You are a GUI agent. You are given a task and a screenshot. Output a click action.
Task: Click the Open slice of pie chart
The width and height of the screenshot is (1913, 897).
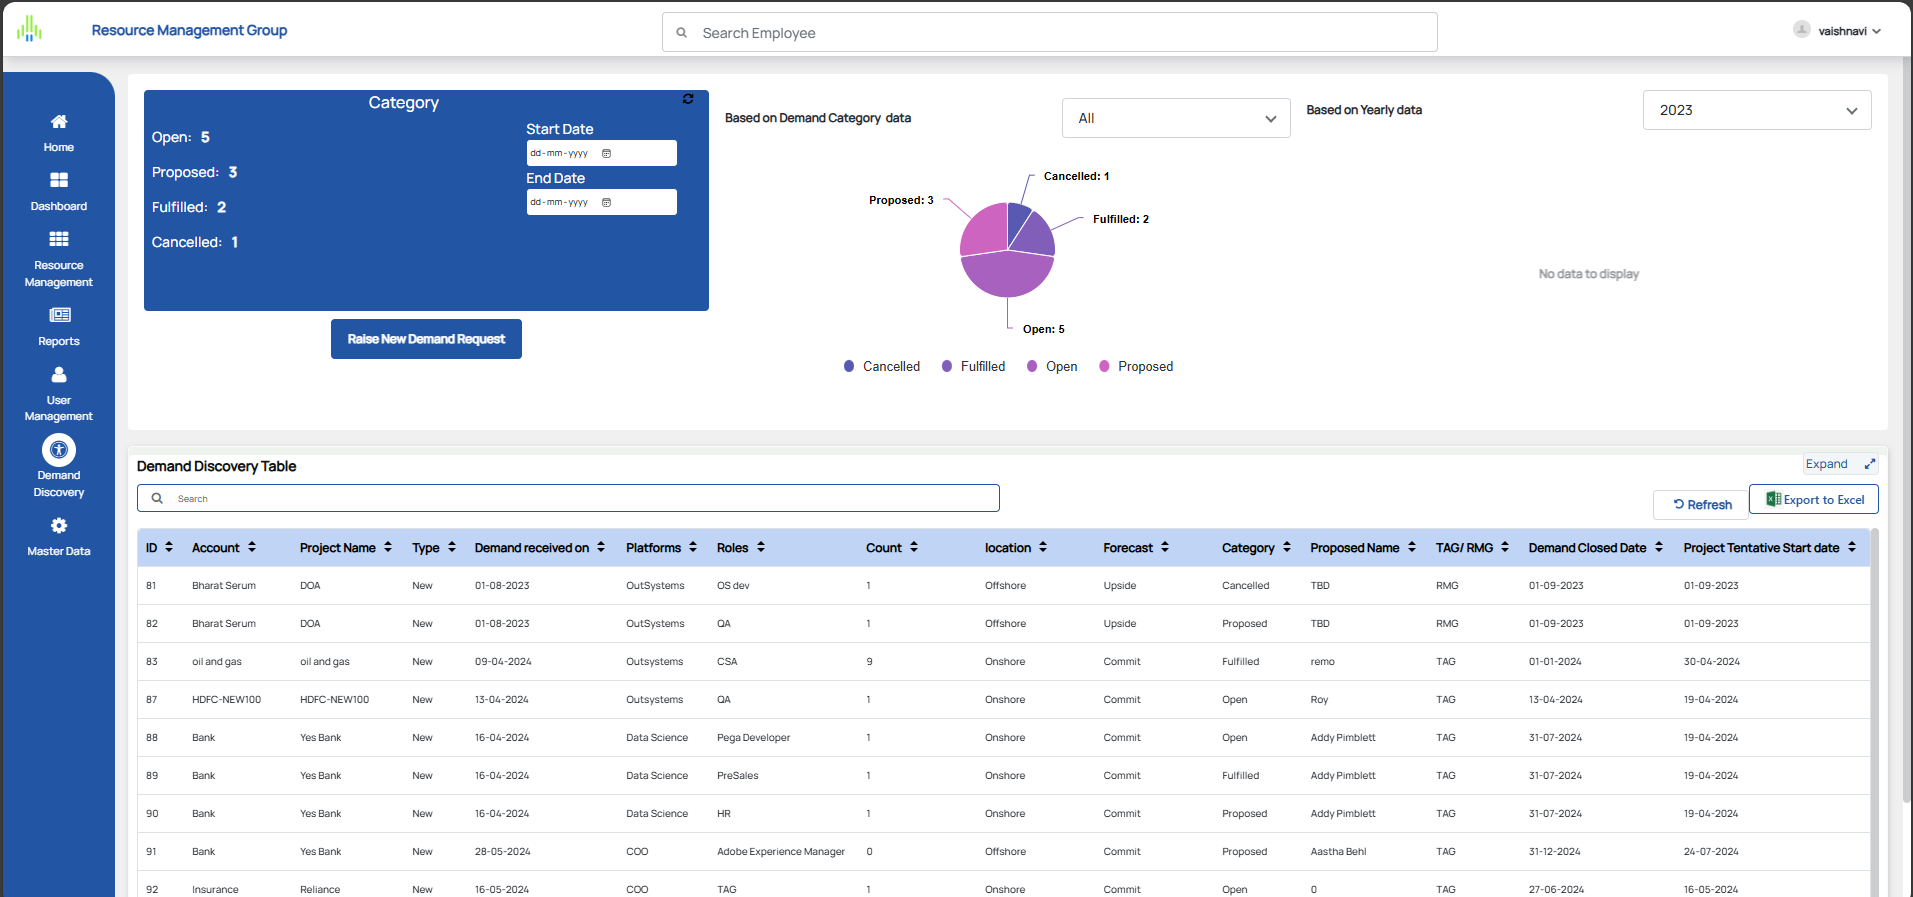pos(1005,277)
